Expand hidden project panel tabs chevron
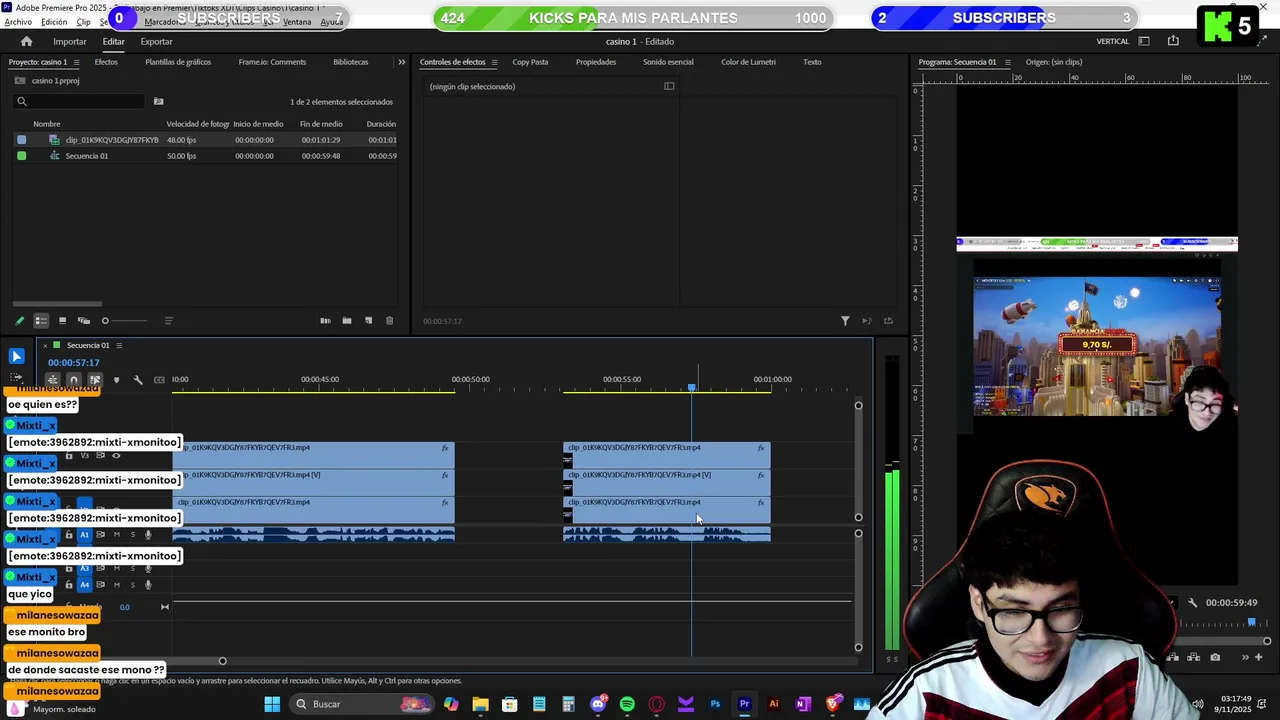Viewport: 1280px width, 720px height. pos(401,62)
